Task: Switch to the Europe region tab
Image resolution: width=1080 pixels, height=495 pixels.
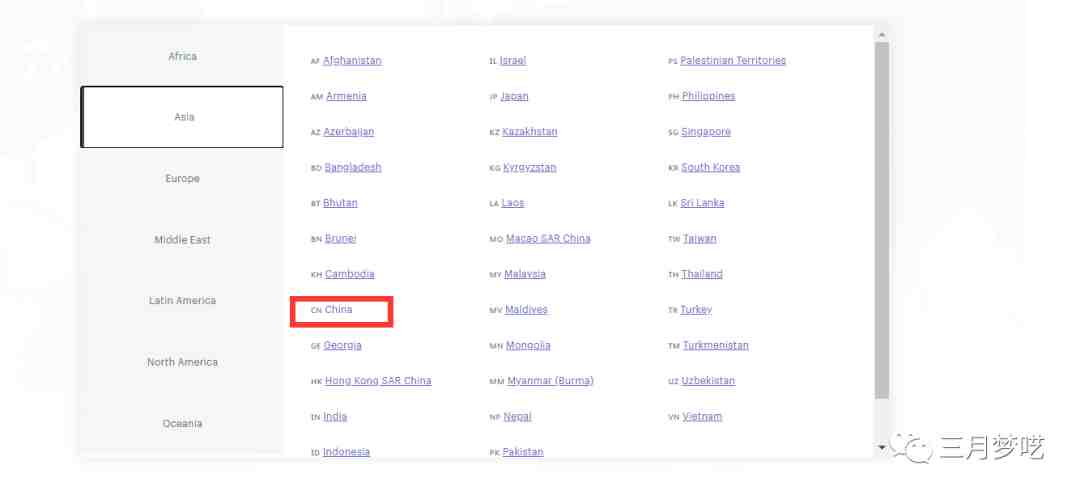Action: (182, 178)
